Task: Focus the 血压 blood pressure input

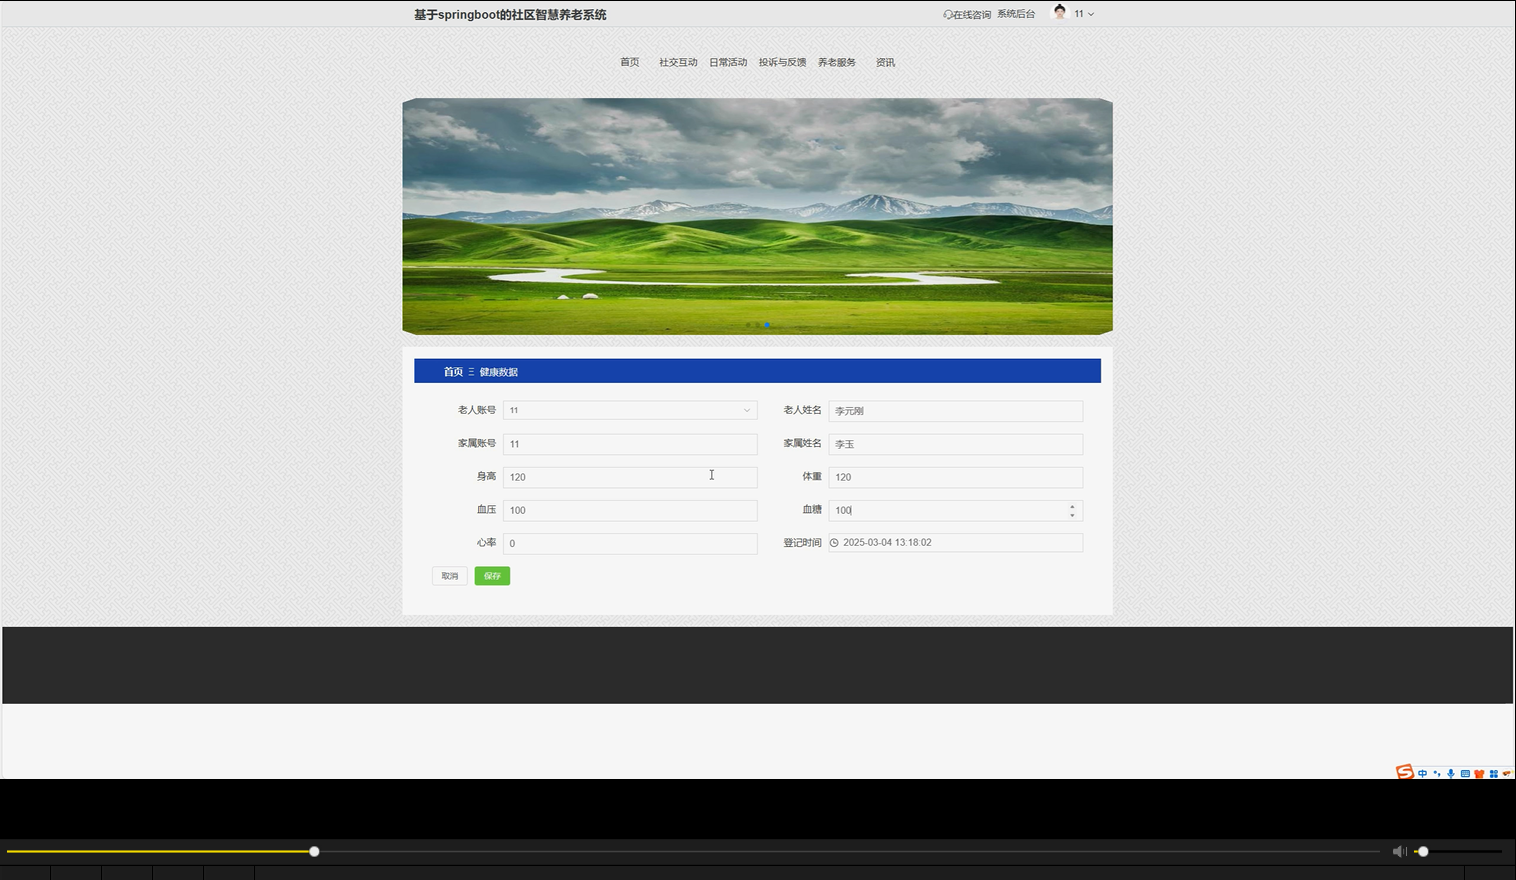Action: pyautogui.click(x=630, y=510)
